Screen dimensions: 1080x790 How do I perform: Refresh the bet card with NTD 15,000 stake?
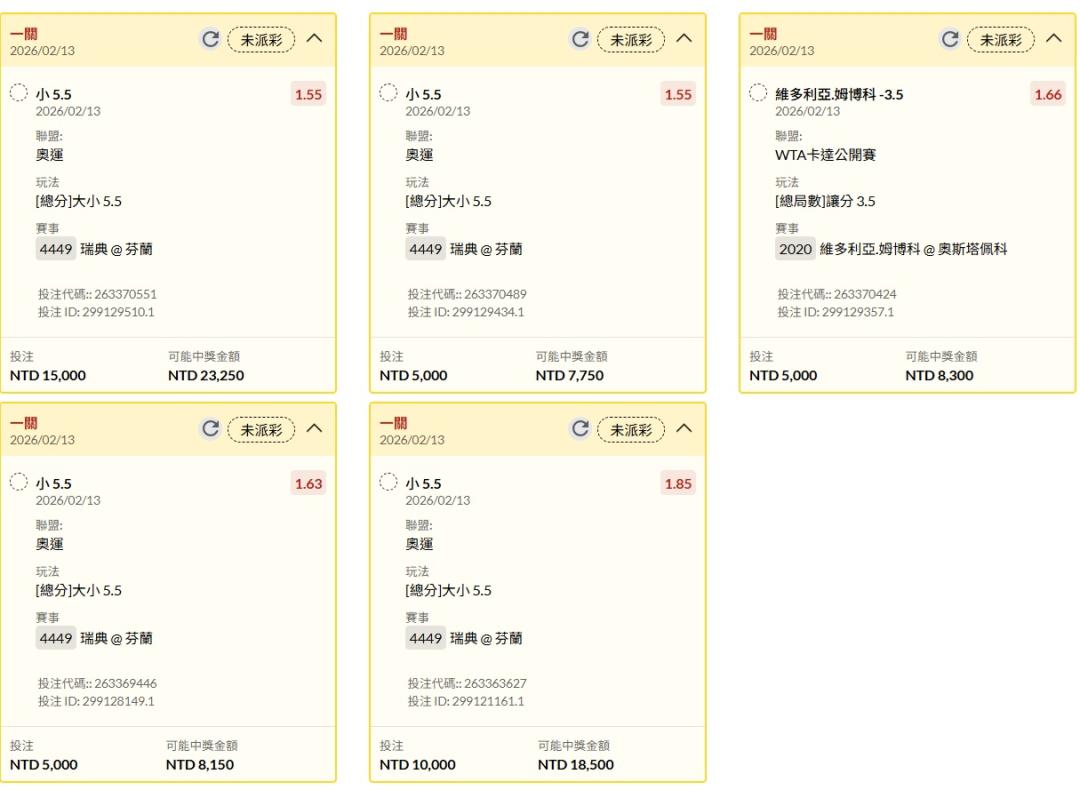tap(210, 39)
